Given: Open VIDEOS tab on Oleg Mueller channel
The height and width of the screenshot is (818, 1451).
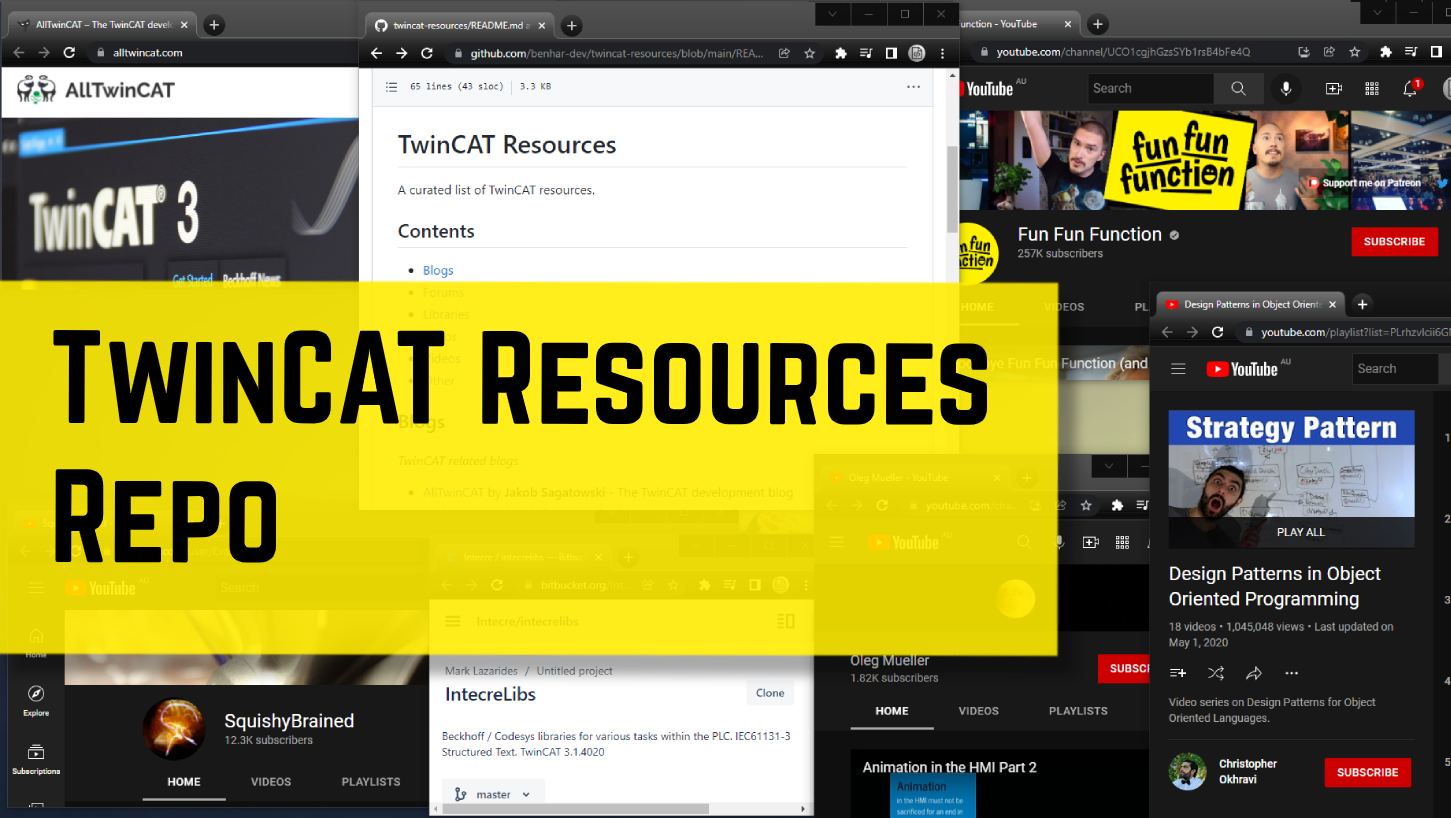Looking at the screenshot, I should tap(979, 711).
